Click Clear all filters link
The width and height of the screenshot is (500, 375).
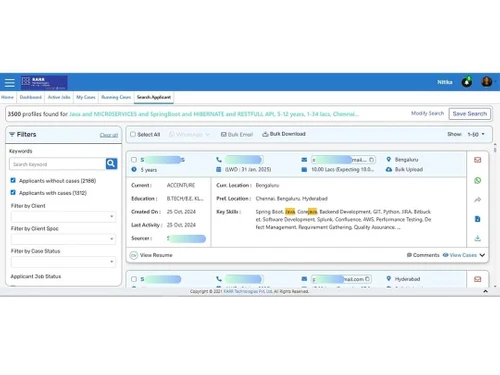pyautogui.click(x=109, y=135)
